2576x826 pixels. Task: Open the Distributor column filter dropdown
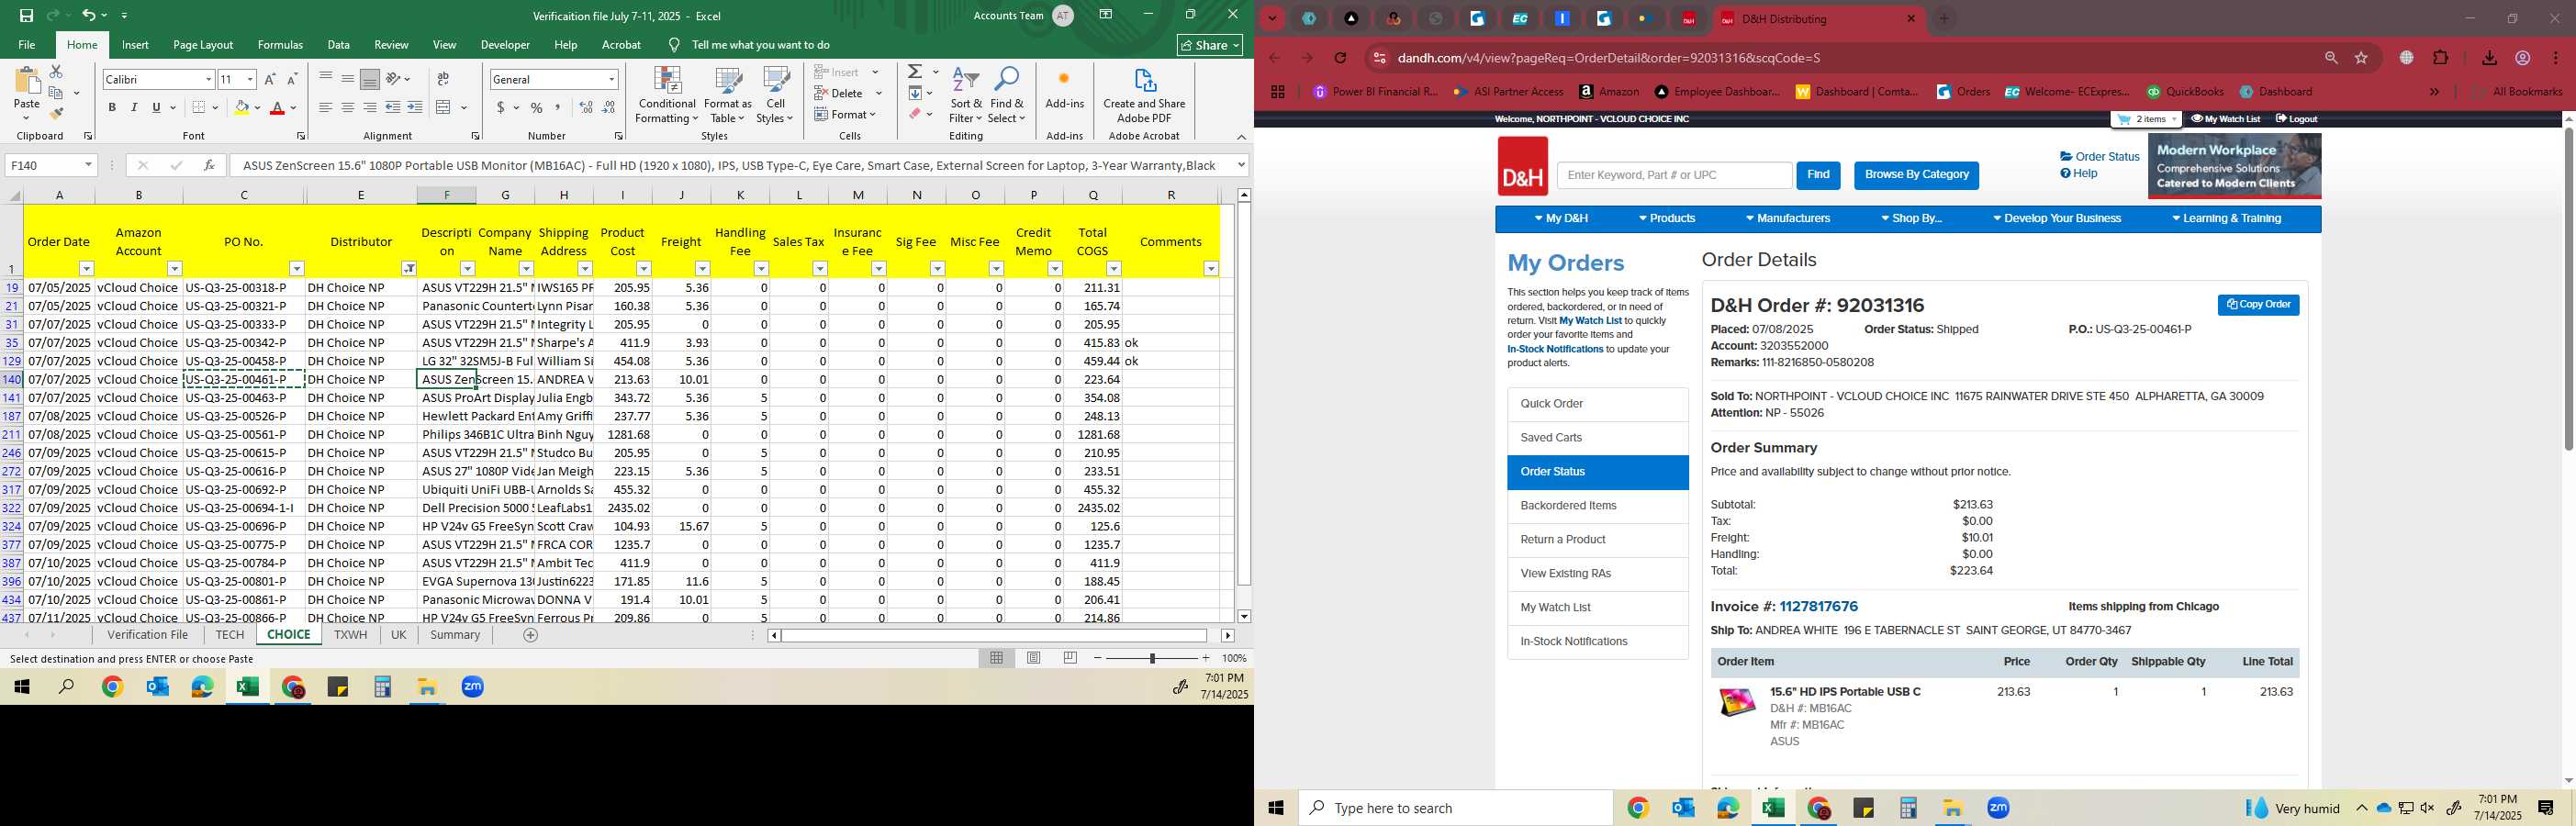[x=409, y=269]
